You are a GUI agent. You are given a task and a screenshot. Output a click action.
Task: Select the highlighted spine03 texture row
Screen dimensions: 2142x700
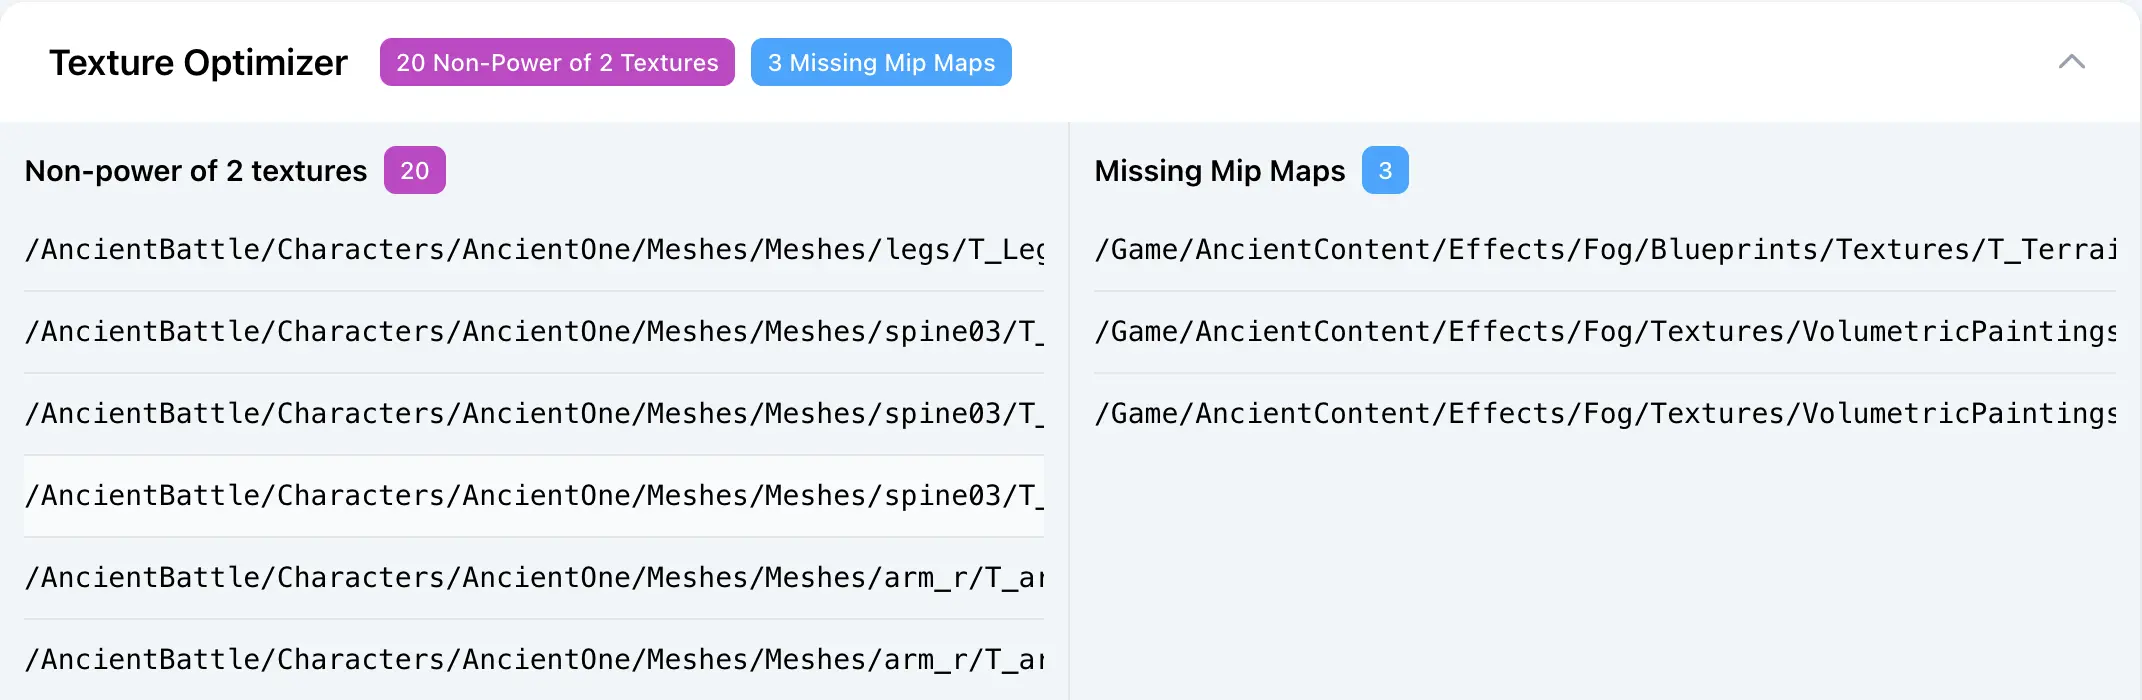(534, 495)
